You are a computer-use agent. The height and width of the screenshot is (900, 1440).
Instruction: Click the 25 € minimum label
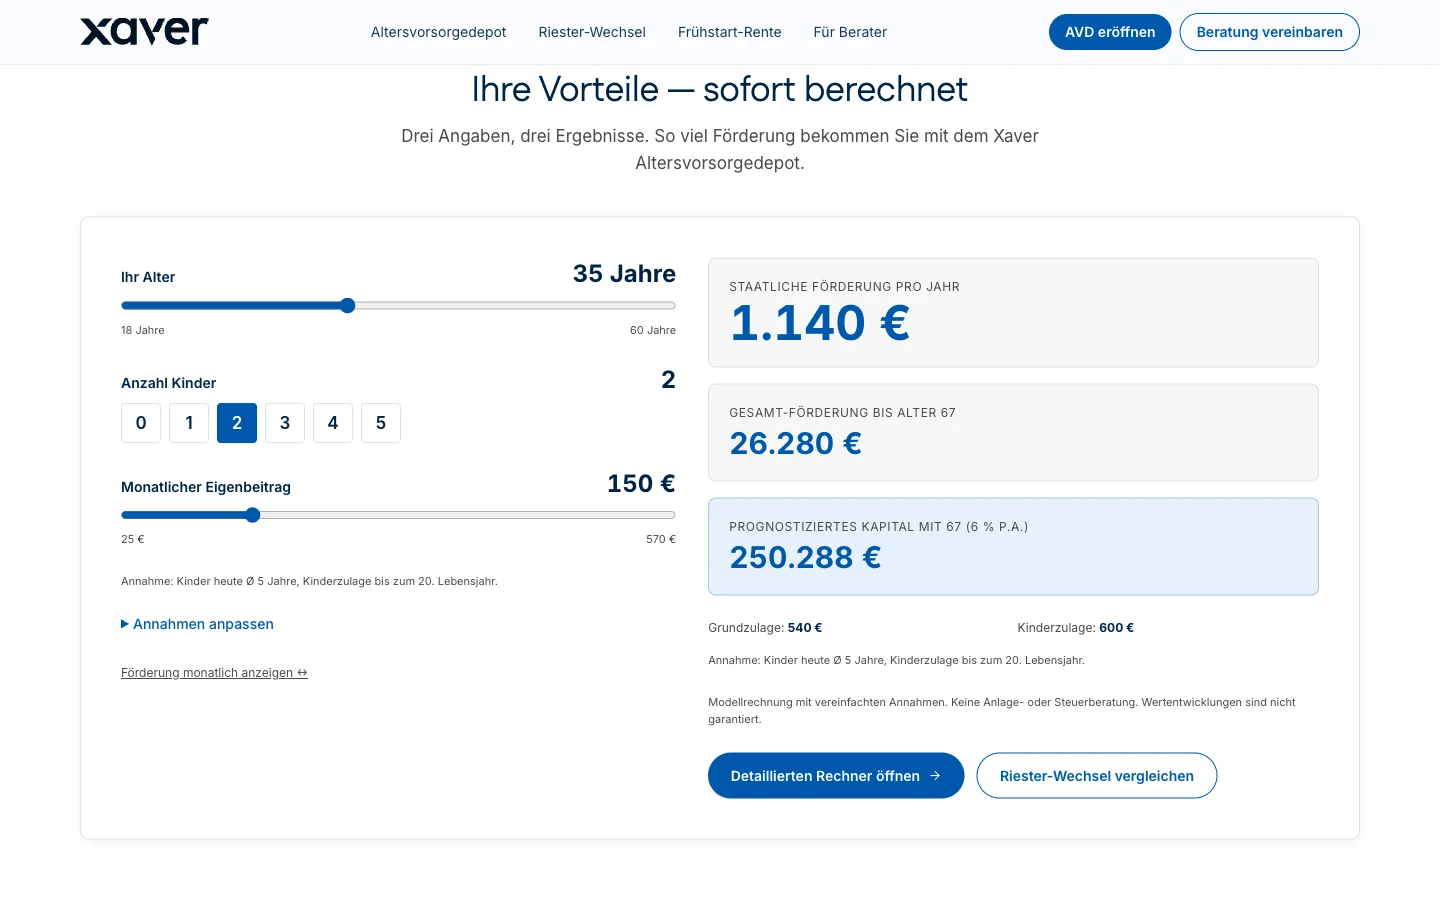(x=133, y=539)
